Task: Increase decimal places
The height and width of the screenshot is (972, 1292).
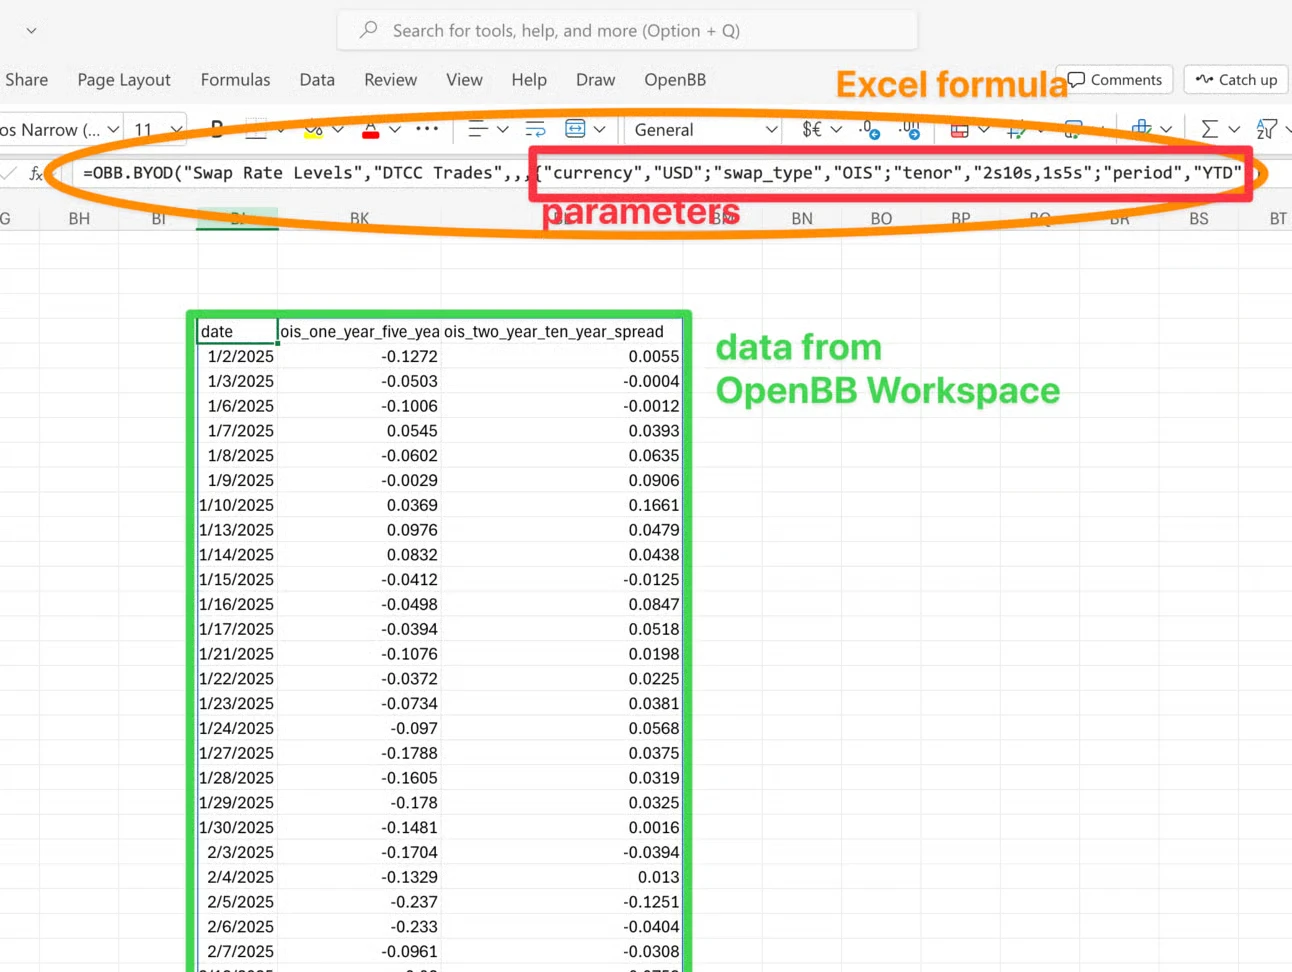Action: coord(869,129)
